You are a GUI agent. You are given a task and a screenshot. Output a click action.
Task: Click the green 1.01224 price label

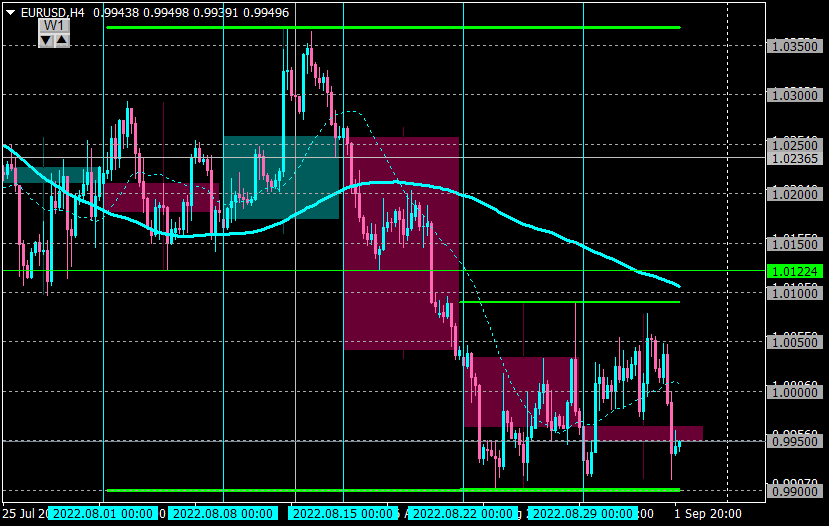pyautogui.click(x=795, y=271)
